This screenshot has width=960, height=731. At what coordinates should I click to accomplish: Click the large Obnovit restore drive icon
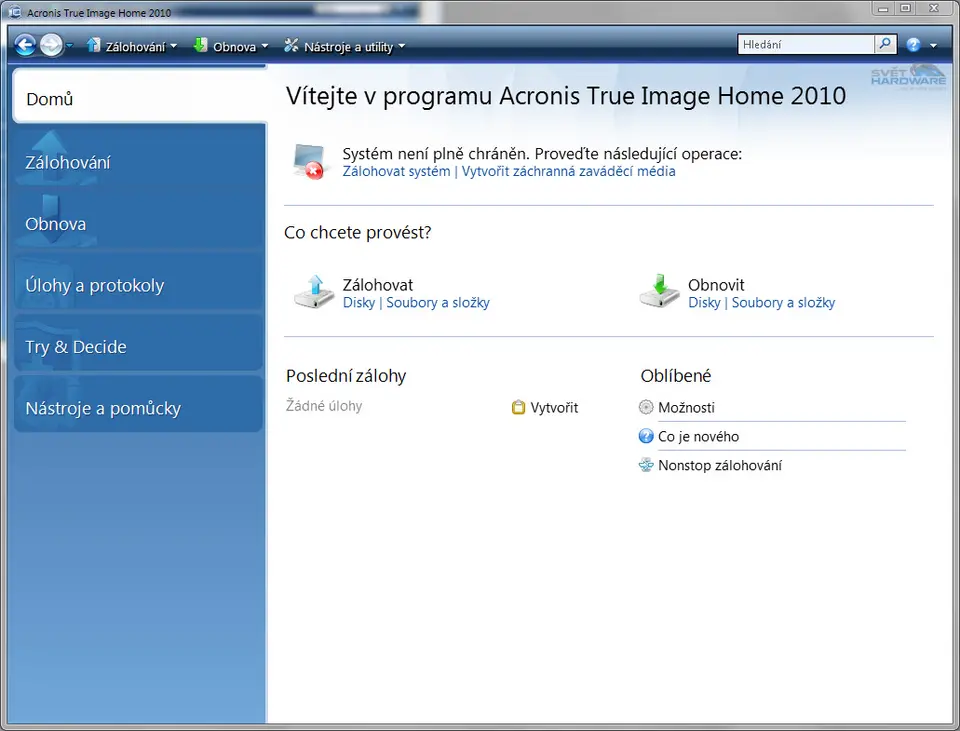659,291
